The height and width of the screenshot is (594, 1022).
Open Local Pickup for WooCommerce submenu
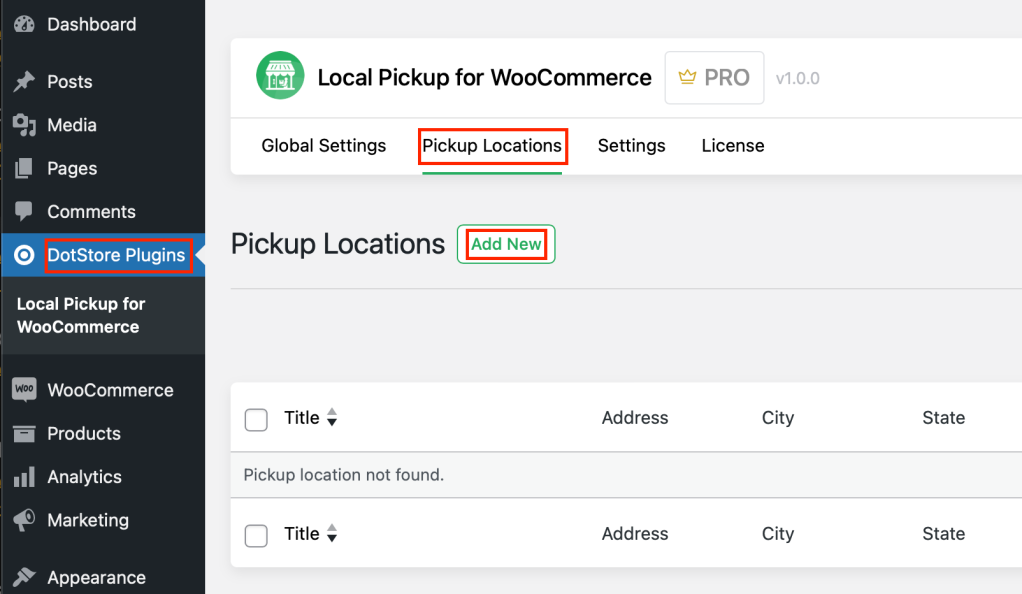coord(81,316)
